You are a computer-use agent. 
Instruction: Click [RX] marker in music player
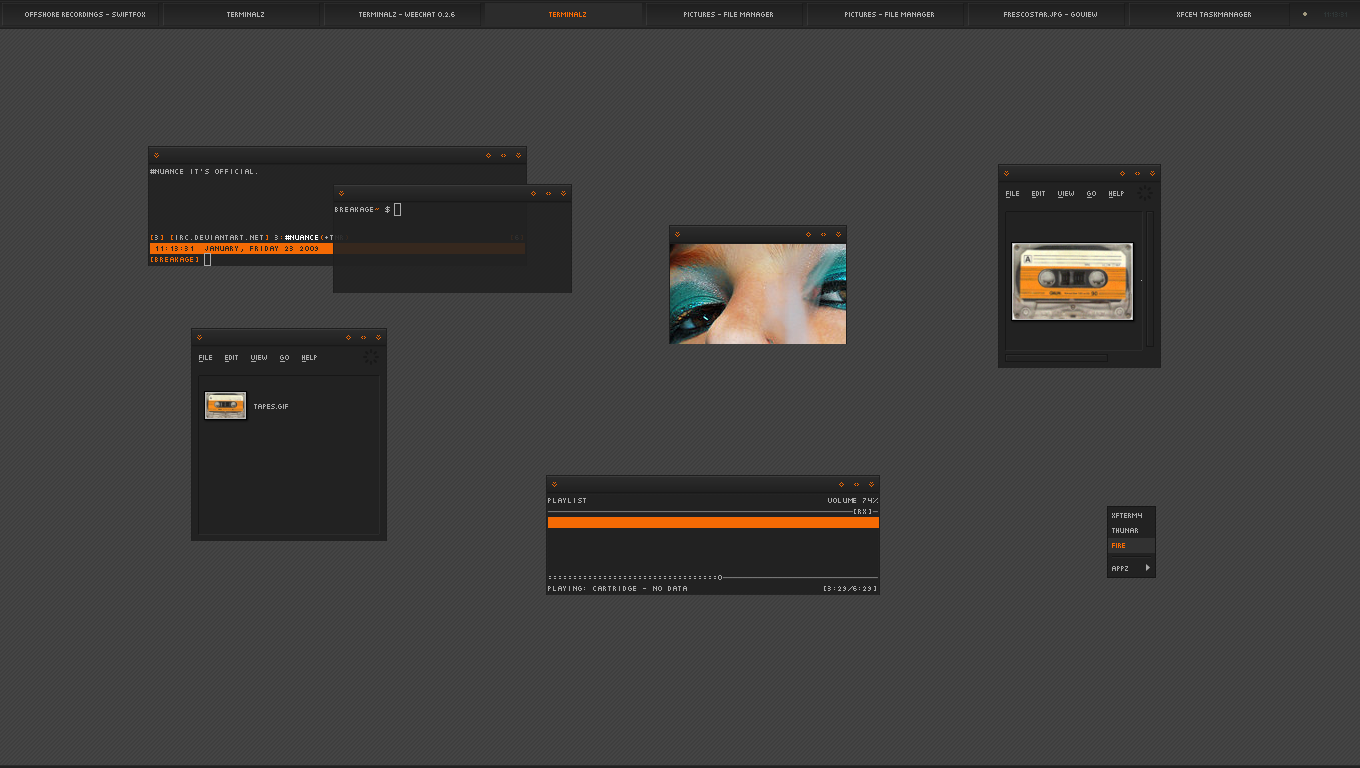coord(862,511)
